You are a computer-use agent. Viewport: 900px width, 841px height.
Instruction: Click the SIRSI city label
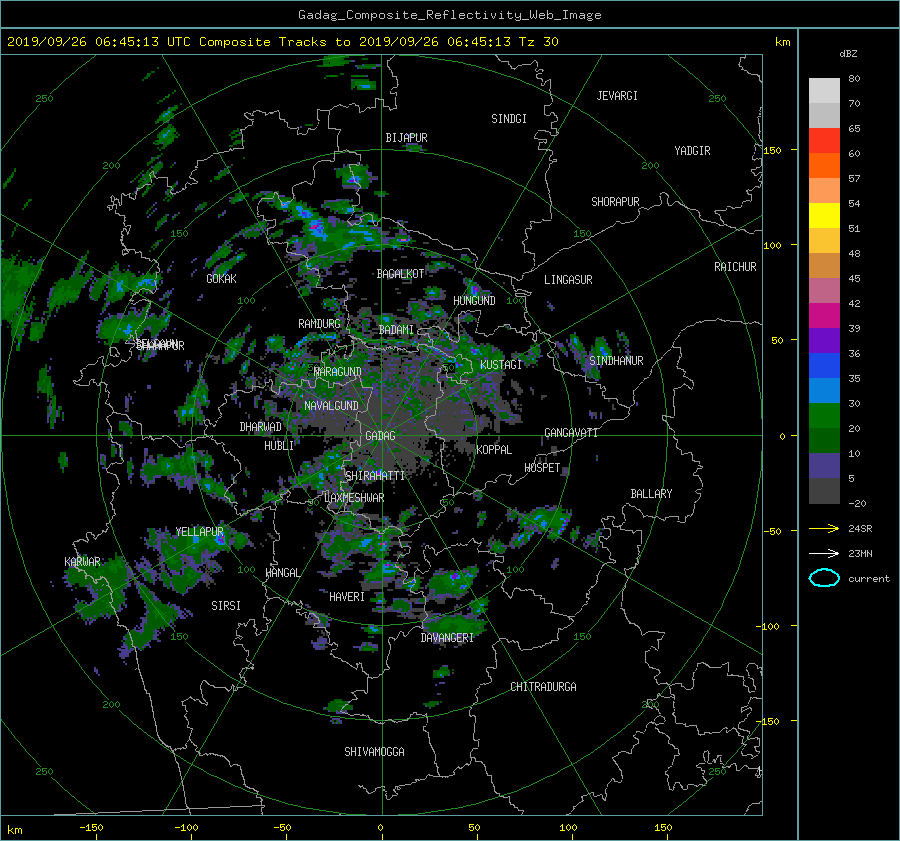pyautogui.click(x=226, y=606)
